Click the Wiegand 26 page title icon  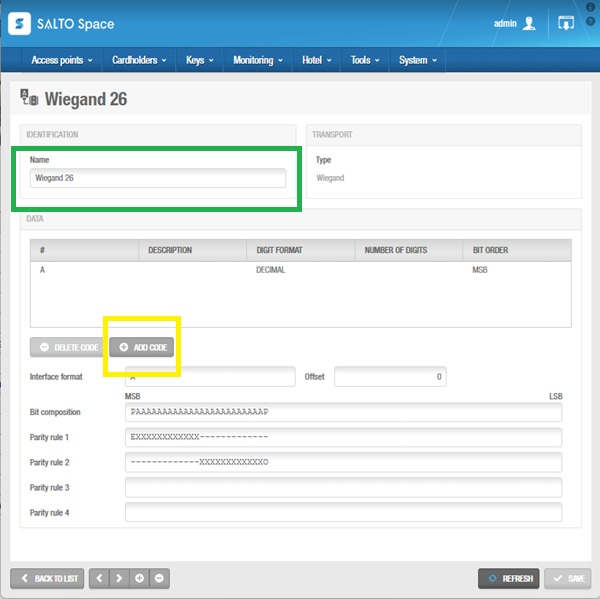click(29, 97)
